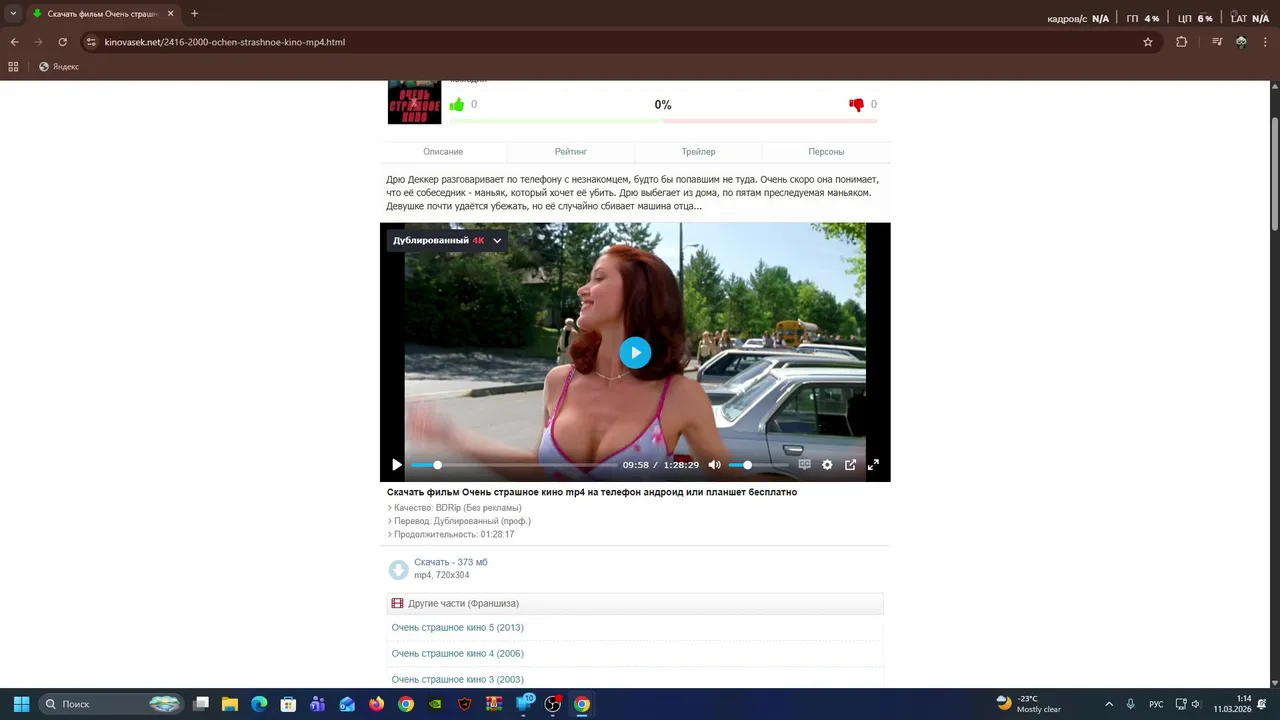The image size is (1280, 720).
Task: Open the Chrome profile avatar
Action: coord(1241,42)
